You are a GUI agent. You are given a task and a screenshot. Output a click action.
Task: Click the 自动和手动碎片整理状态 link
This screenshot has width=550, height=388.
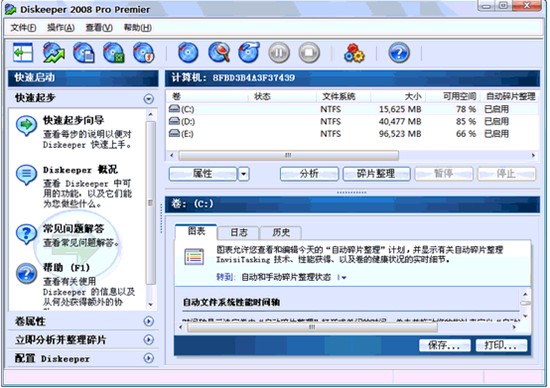[x=286, y=277]
